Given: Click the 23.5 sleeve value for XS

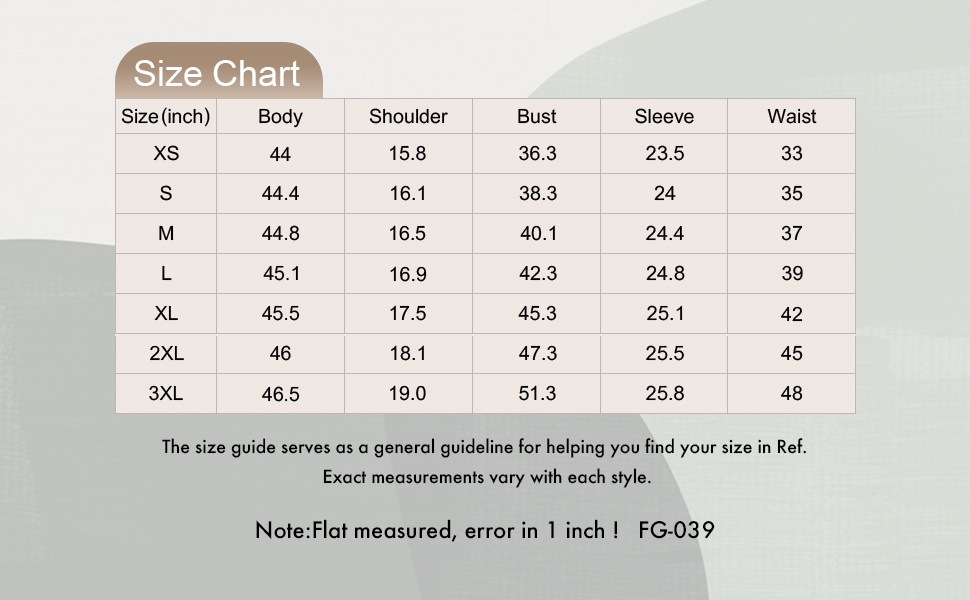Looking at the screenshot, I should (664, 154).
